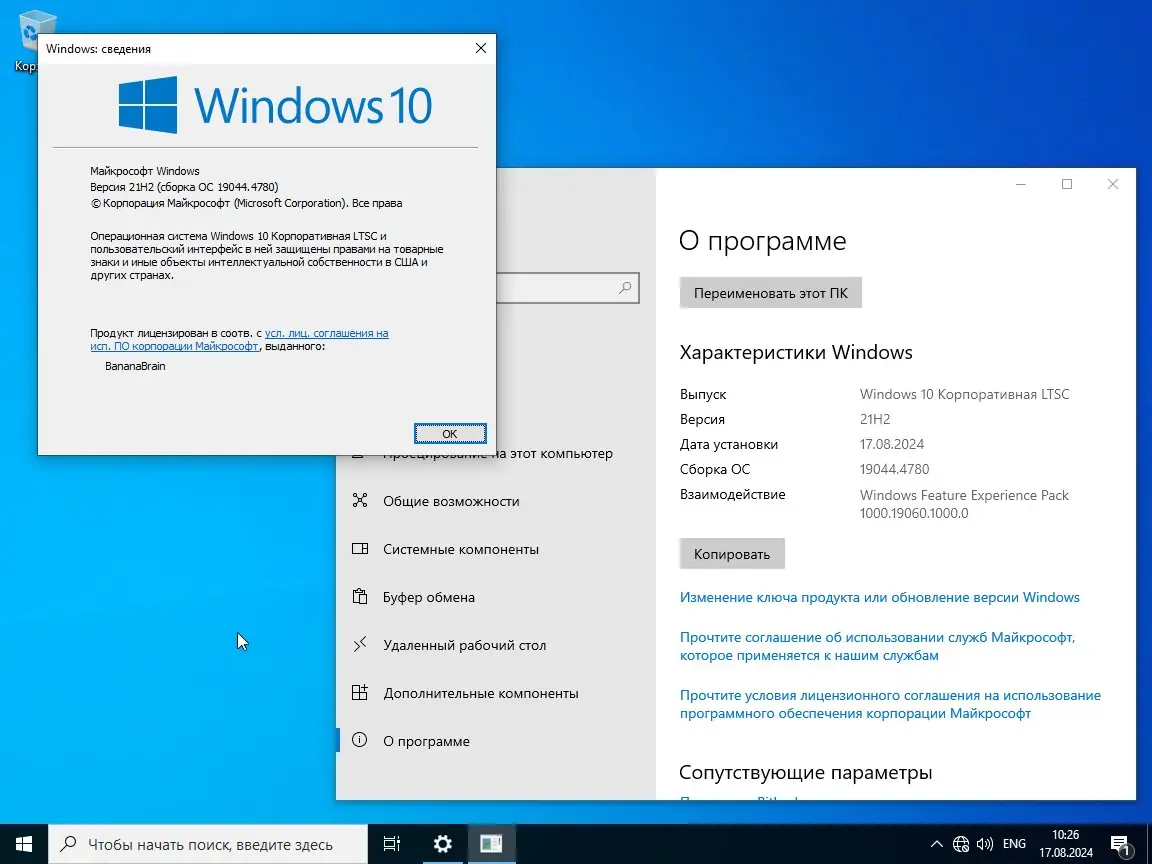Close the Windows: сведения dialog
The image size is (1152, 864).
(x=480, y=48)
